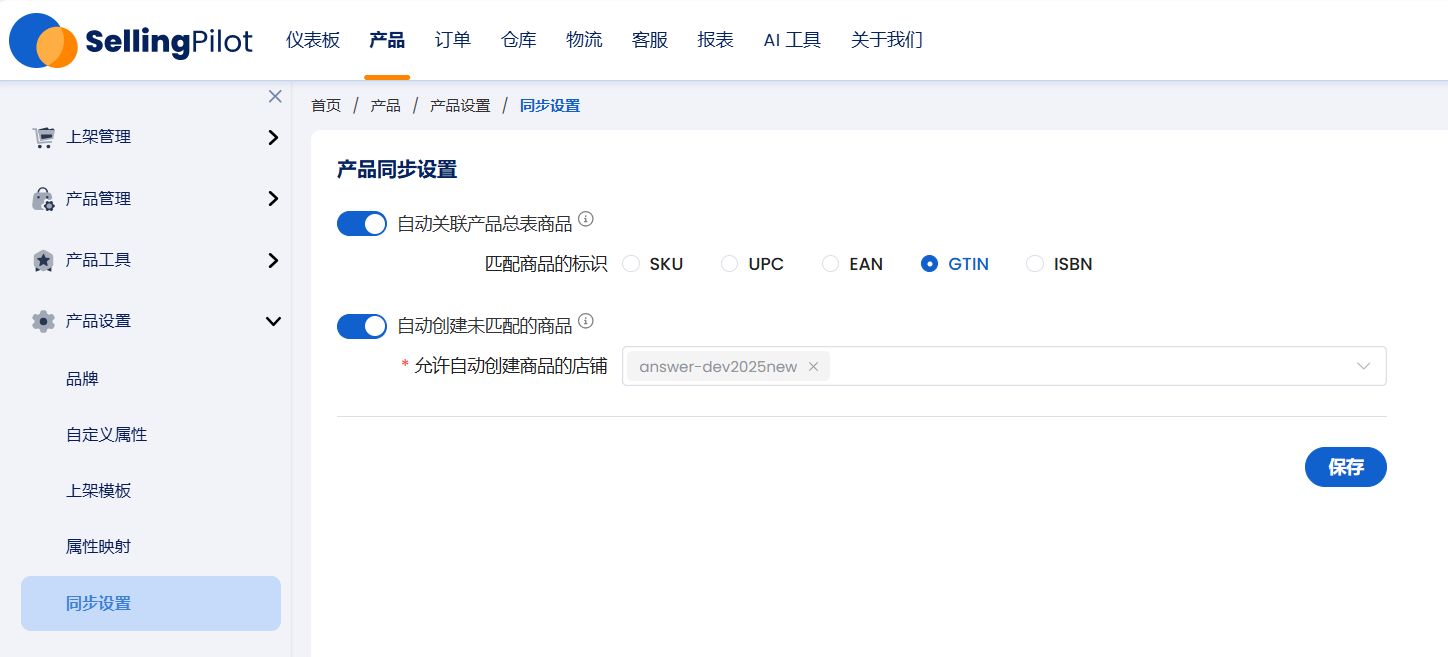The image size is (1448, 657).
Task: Choose the ISBN radio option
Action: 1035,264
